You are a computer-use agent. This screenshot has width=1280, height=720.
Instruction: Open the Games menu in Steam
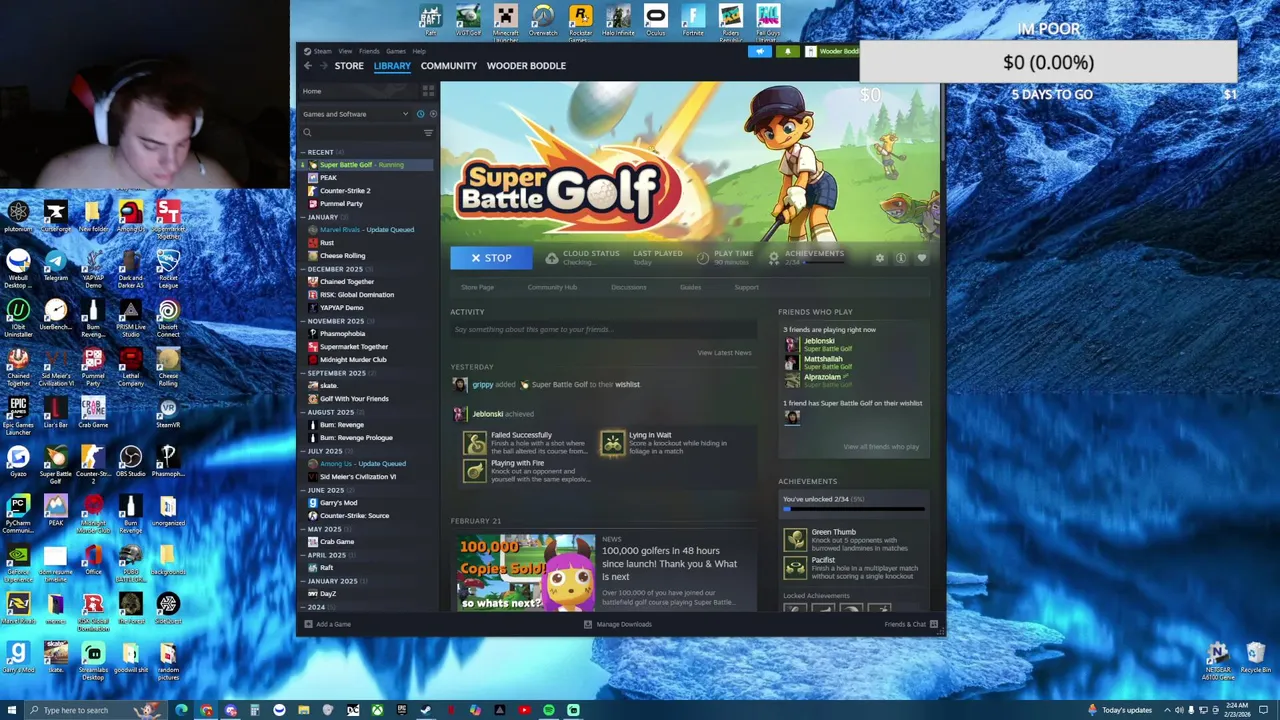click(396, 51)
